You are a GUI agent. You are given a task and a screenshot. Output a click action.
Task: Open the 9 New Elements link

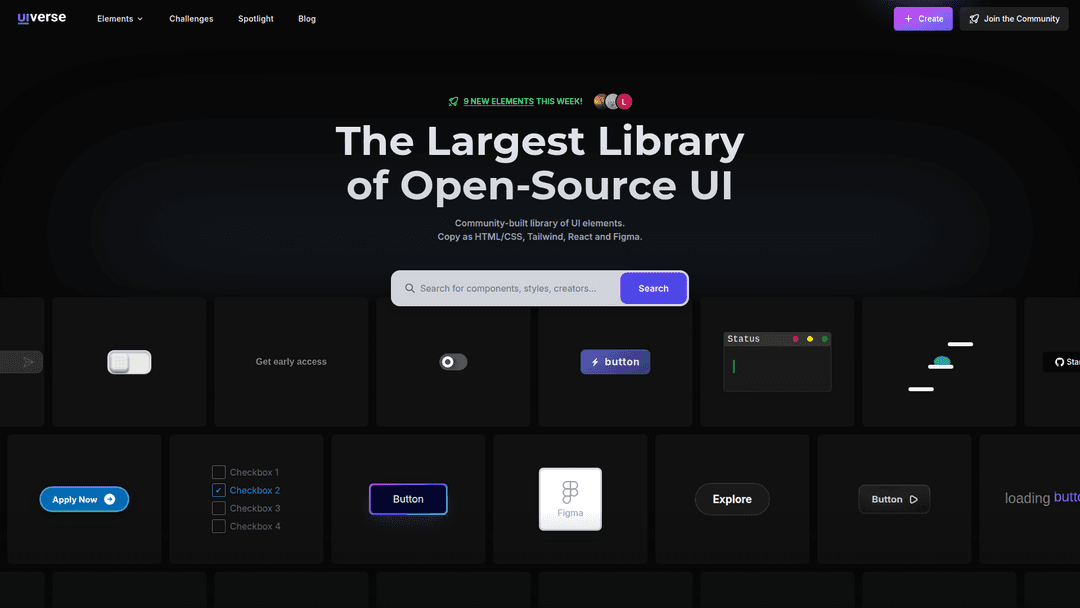498,101
